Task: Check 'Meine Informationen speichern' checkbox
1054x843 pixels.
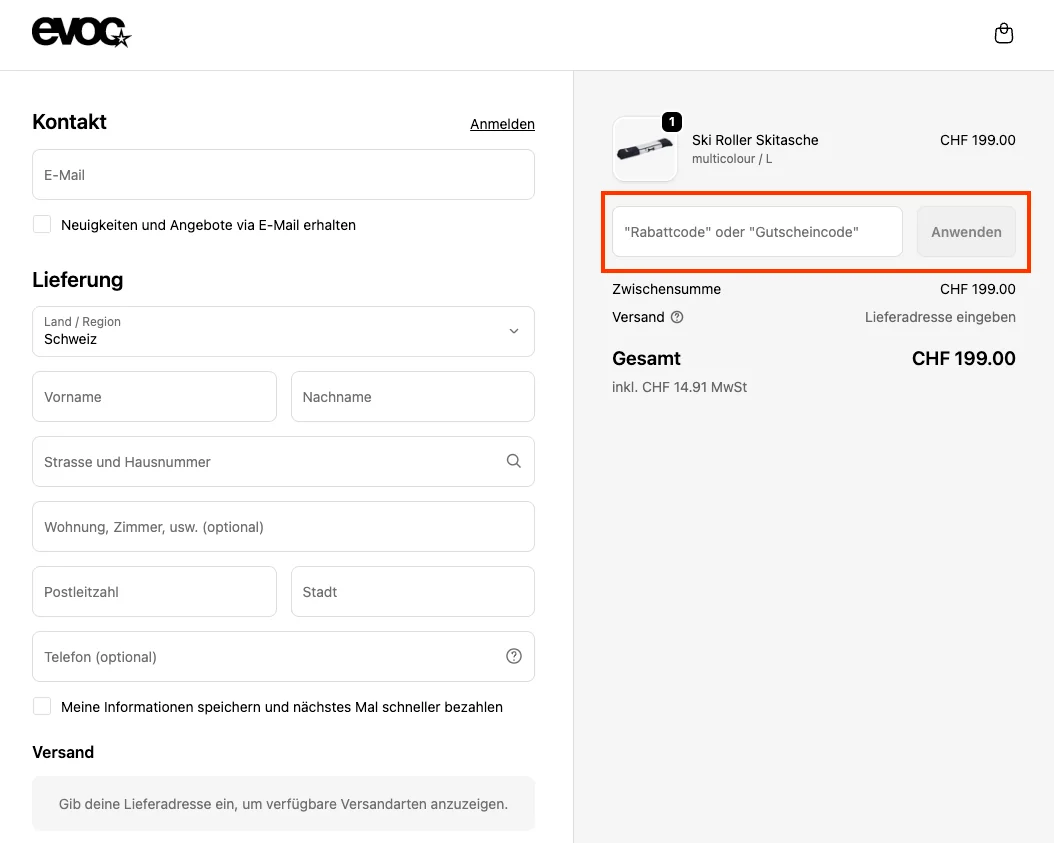Action: point(42,707)
